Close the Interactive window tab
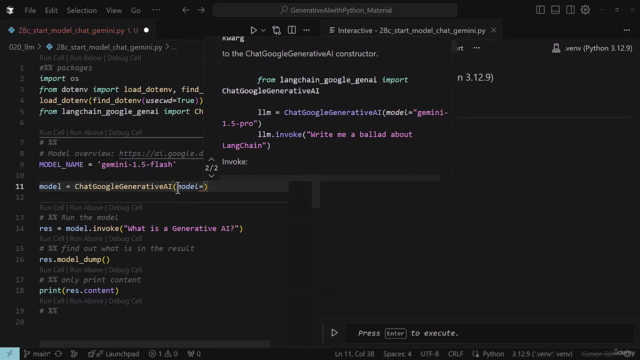The height and width of the screenshot is (360, 640). coord(493,30)
